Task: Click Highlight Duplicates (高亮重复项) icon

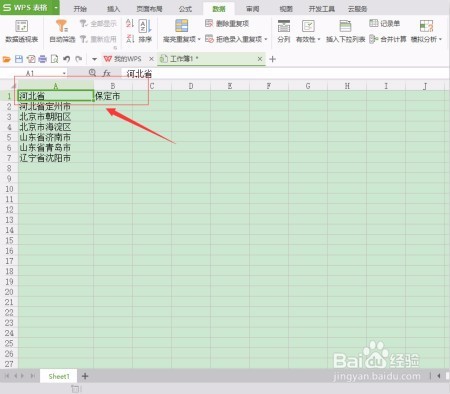Action: click(x=182, y=26)
